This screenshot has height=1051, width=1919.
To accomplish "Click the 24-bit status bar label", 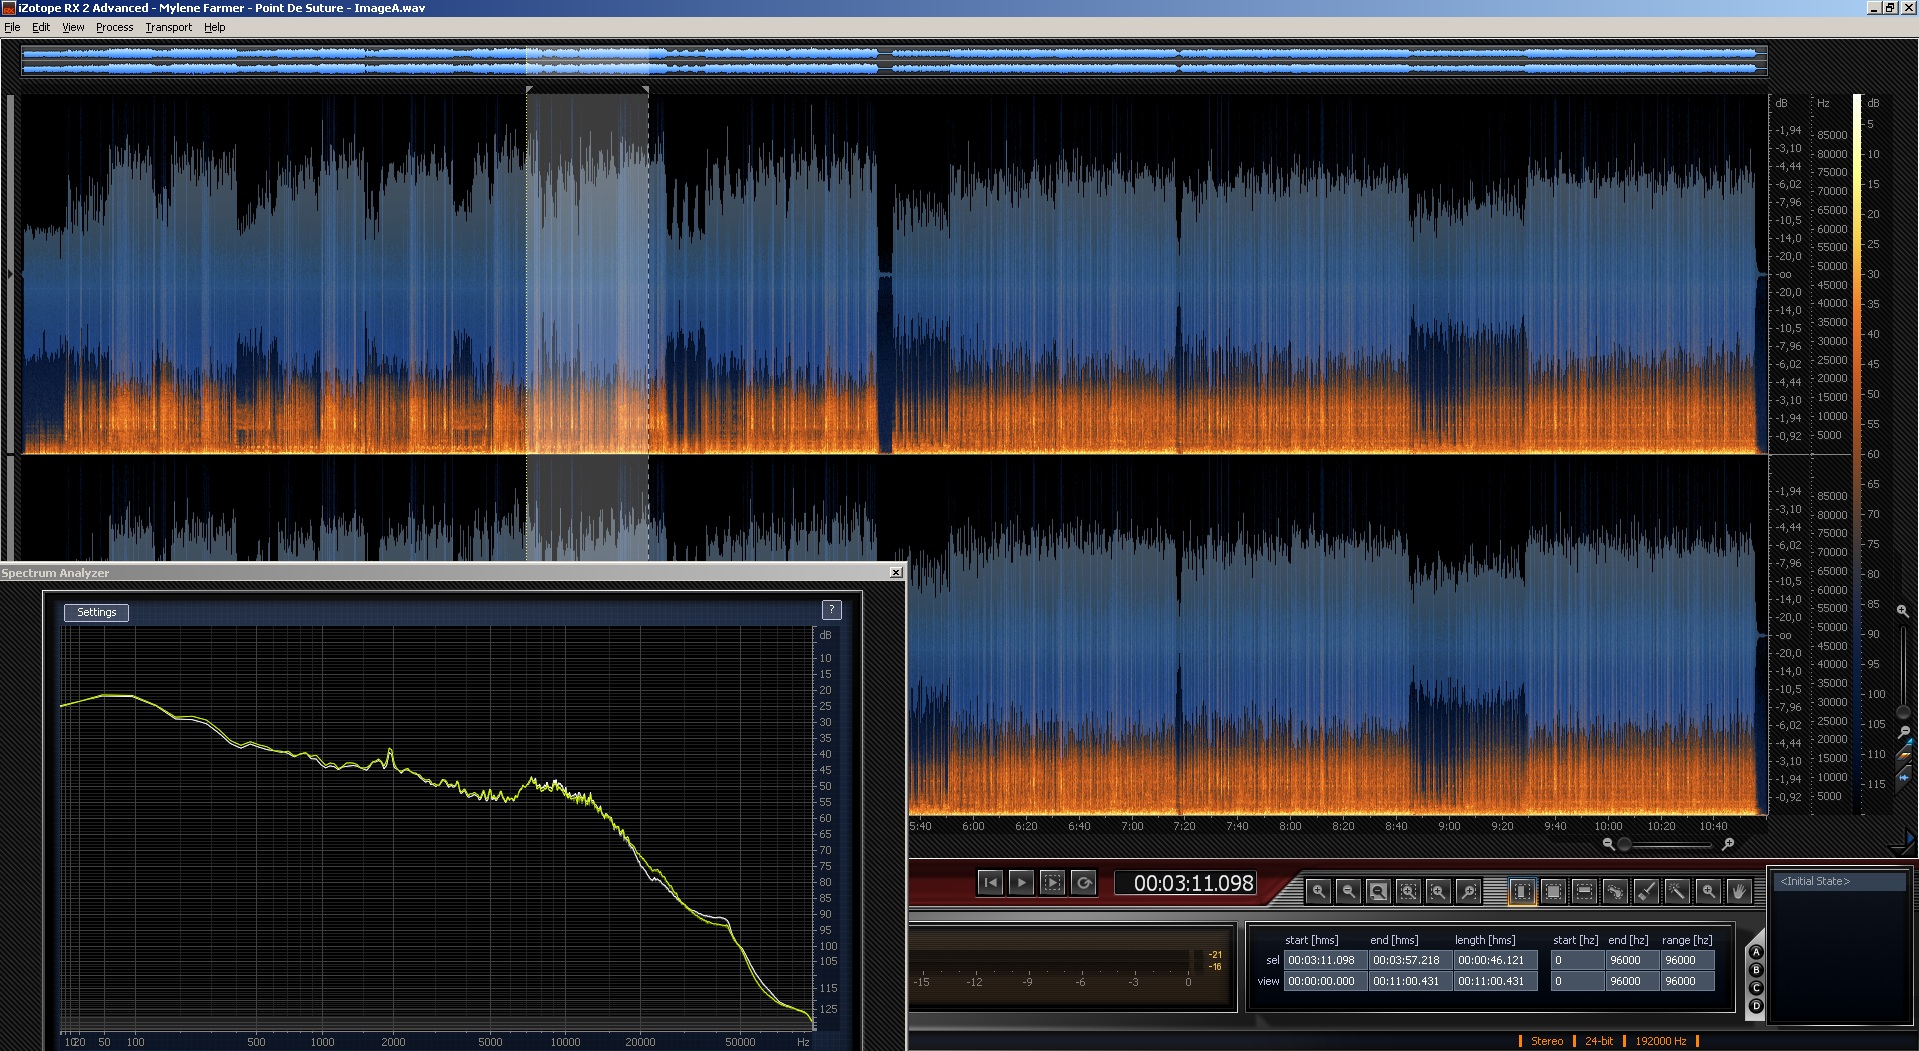I will pos(1599,1041).
